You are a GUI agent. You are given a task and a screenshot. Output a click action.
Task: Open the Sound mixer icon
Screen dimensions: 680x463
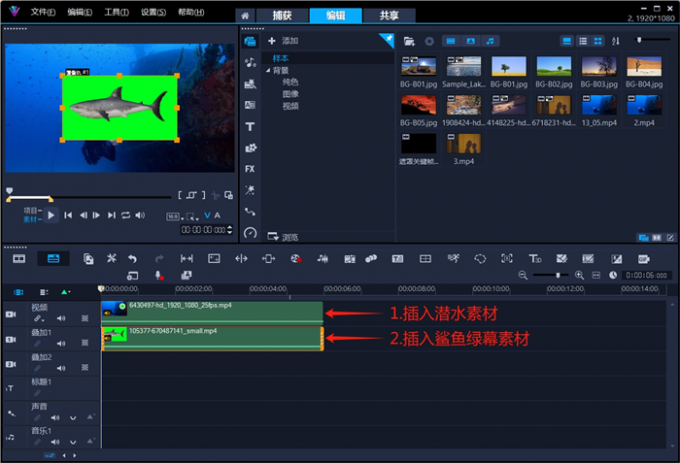[x=323, y=259]
